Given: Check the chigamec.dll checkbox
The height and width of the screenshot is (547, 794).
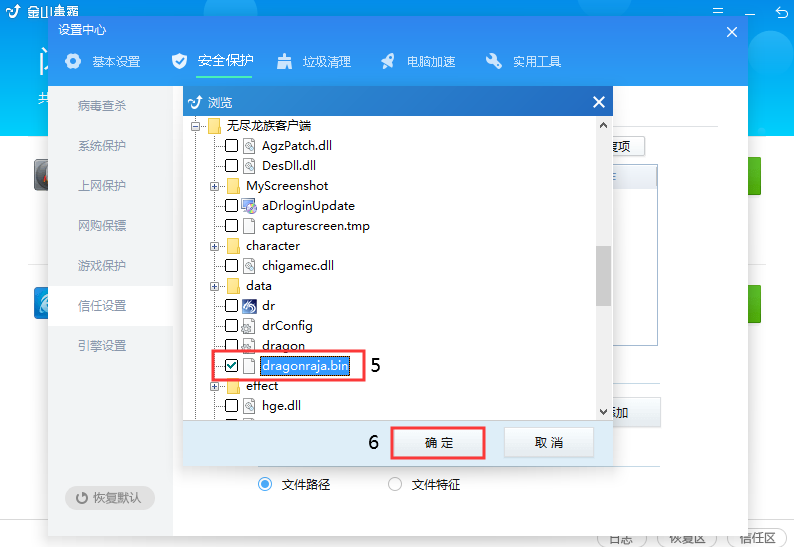Looking at the screenshot, I should click(231, 265).
